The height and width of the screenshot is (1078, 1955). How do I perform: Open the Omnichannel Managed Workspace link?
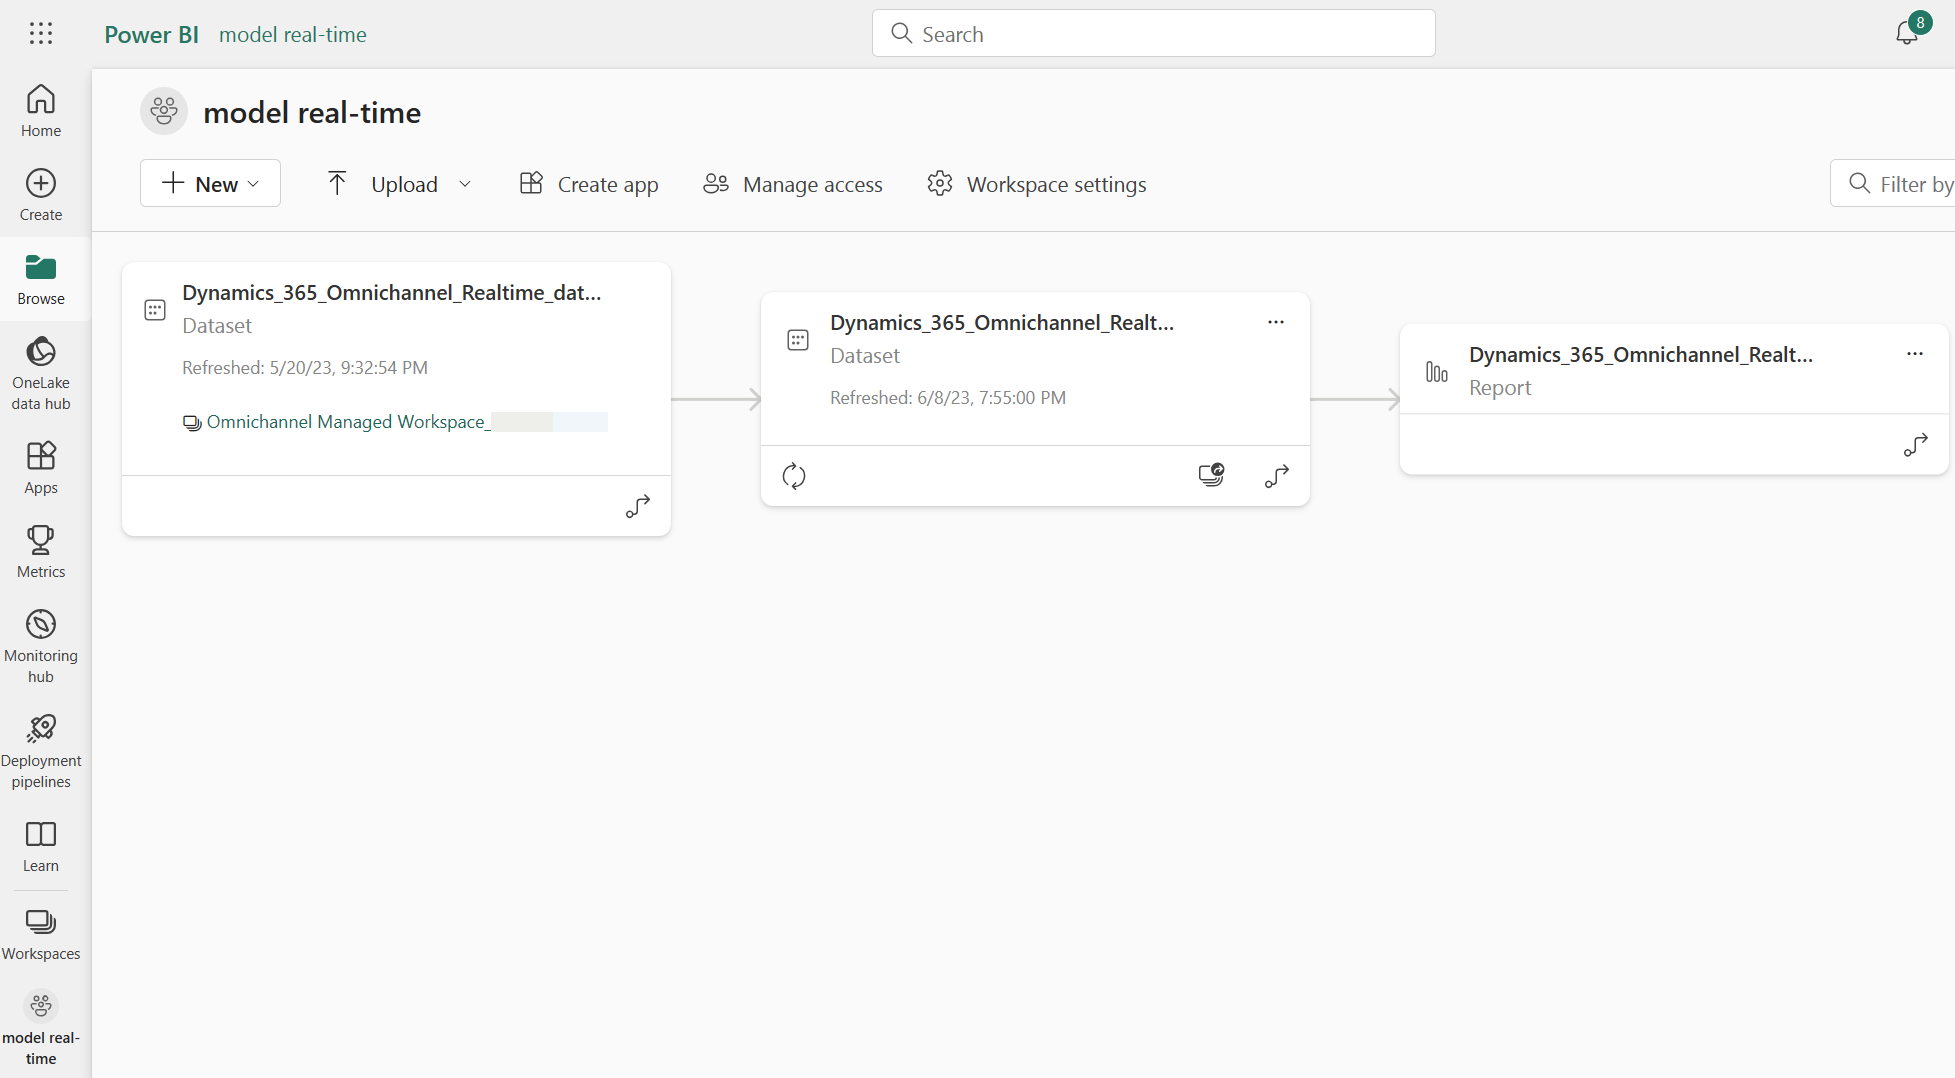coord(345,421)
